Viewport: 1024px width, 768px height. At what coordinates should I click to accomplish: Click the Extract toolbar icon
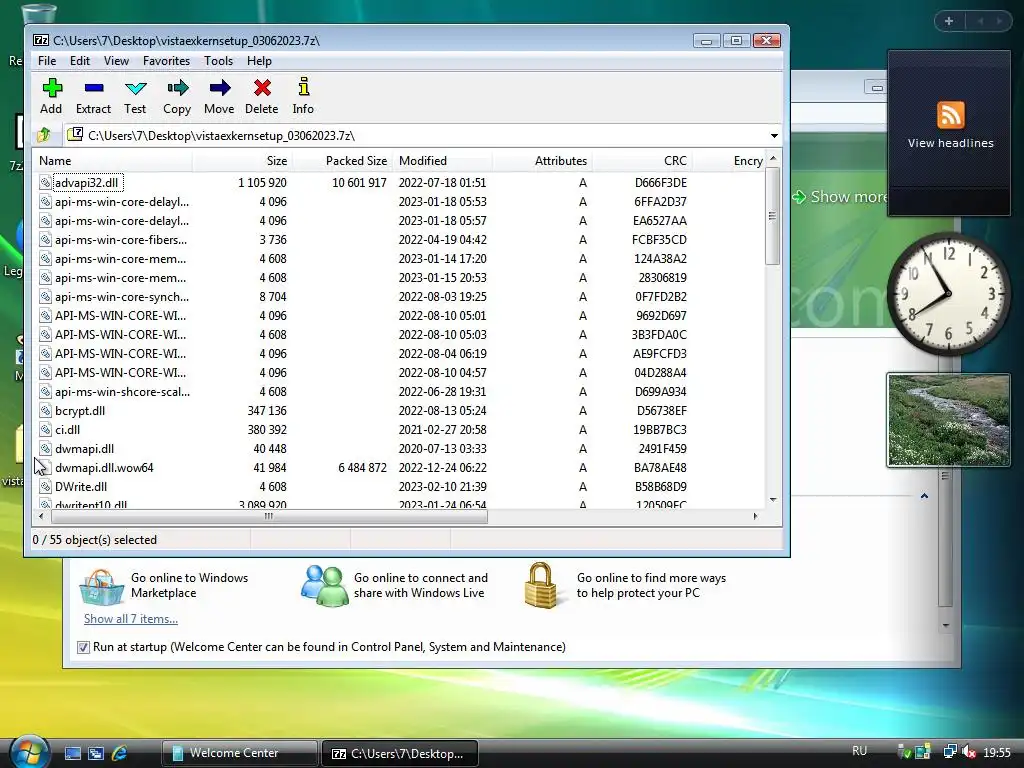point(94,88)
